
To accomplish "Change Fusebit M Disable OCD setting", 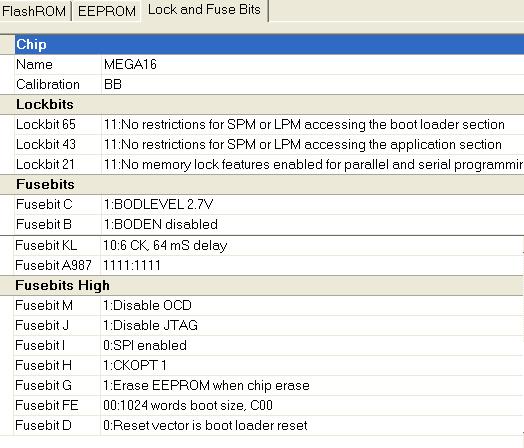I will point(311,306).
